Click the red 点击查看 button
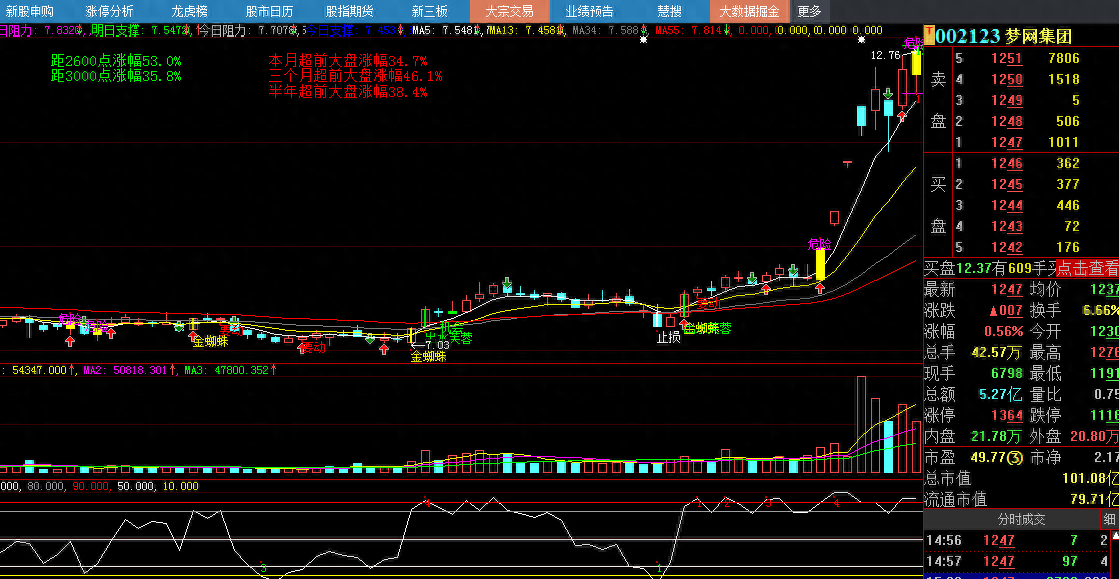The height and width of the screenshot is (579, 1119). click(1087, 268)
